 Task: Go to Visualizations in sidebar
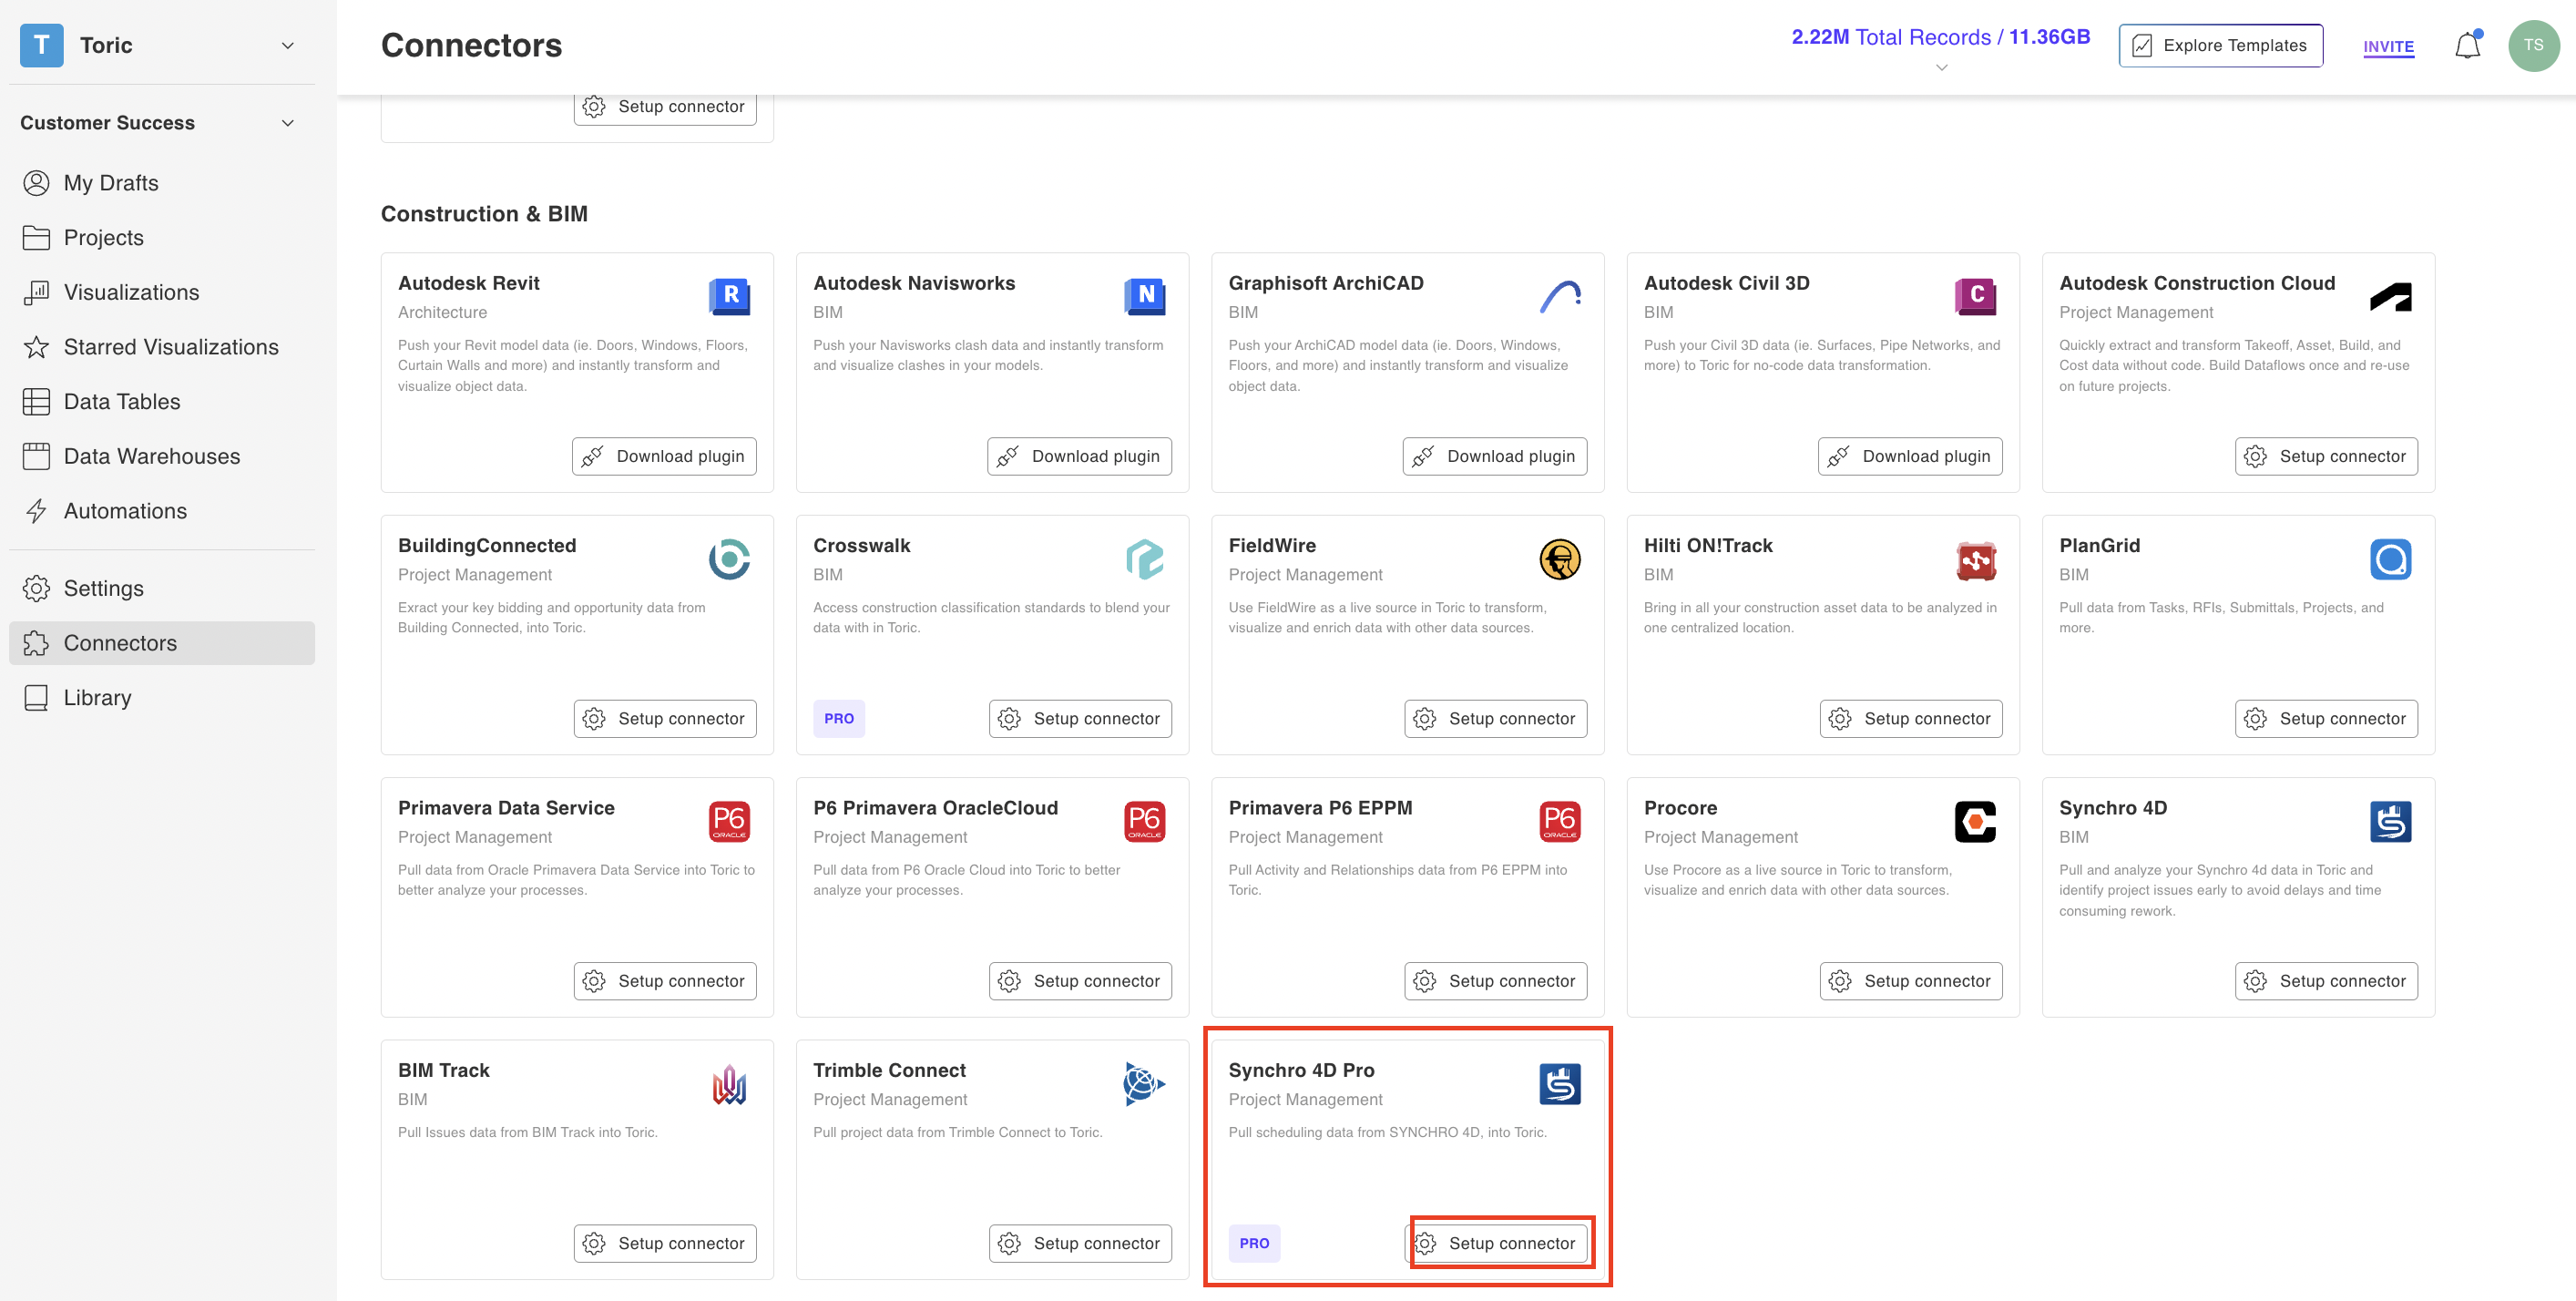coord(162,292)
